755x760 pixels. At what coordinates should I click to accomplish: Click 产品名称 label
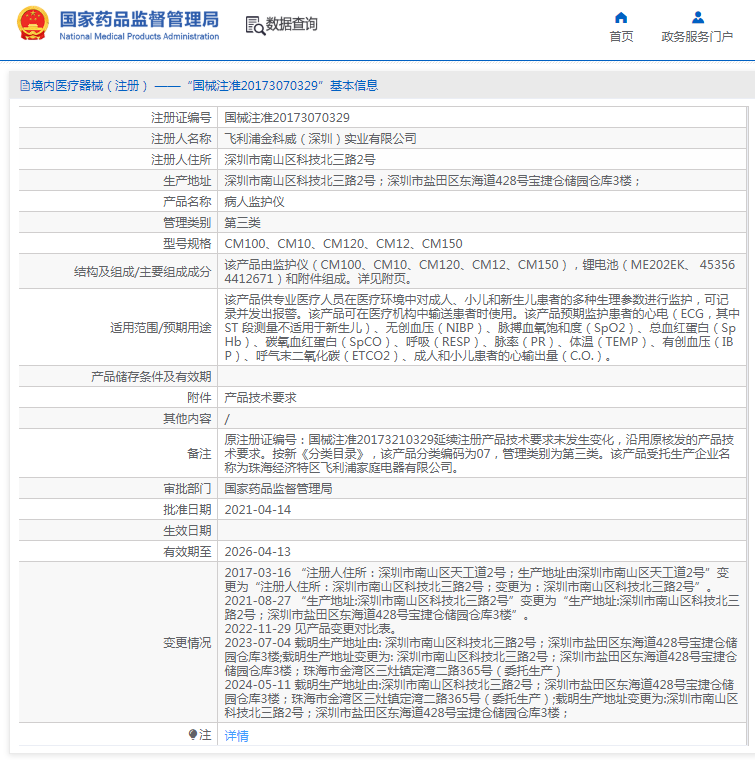[x=187, y=202]
